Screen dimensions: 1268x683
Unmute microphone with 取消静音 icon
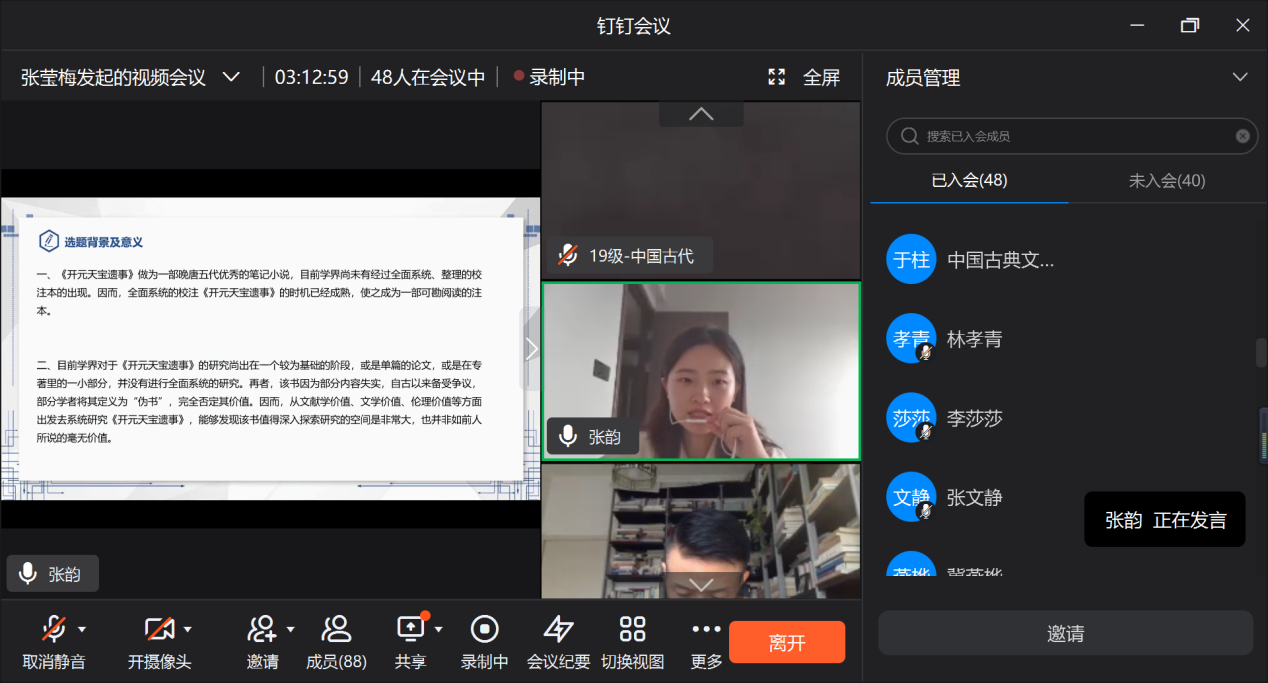[x=53, y=630]
